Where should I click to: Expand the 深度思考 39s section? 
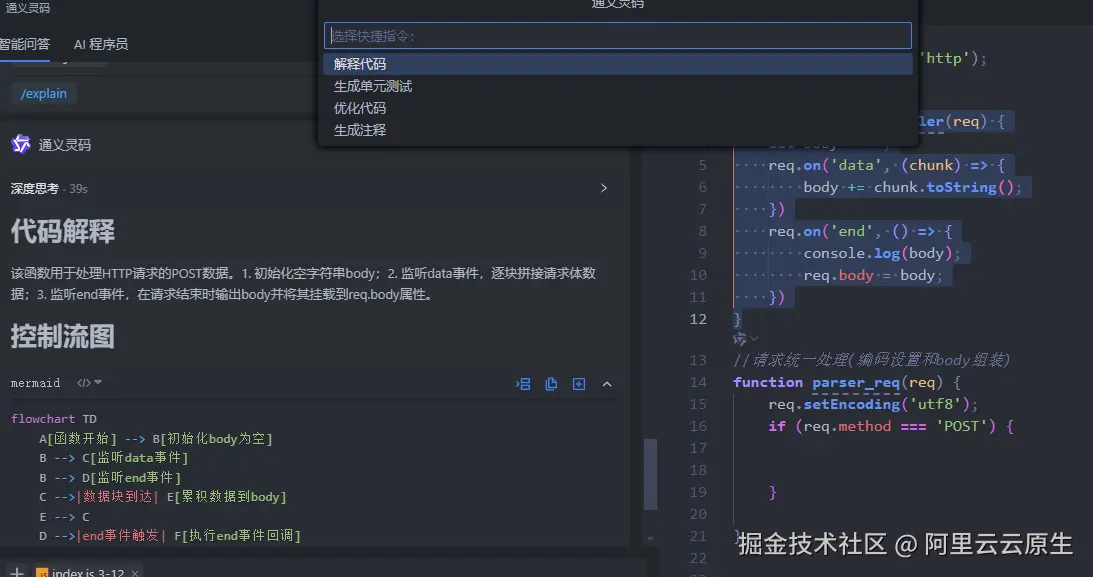[x=604, y=188]
